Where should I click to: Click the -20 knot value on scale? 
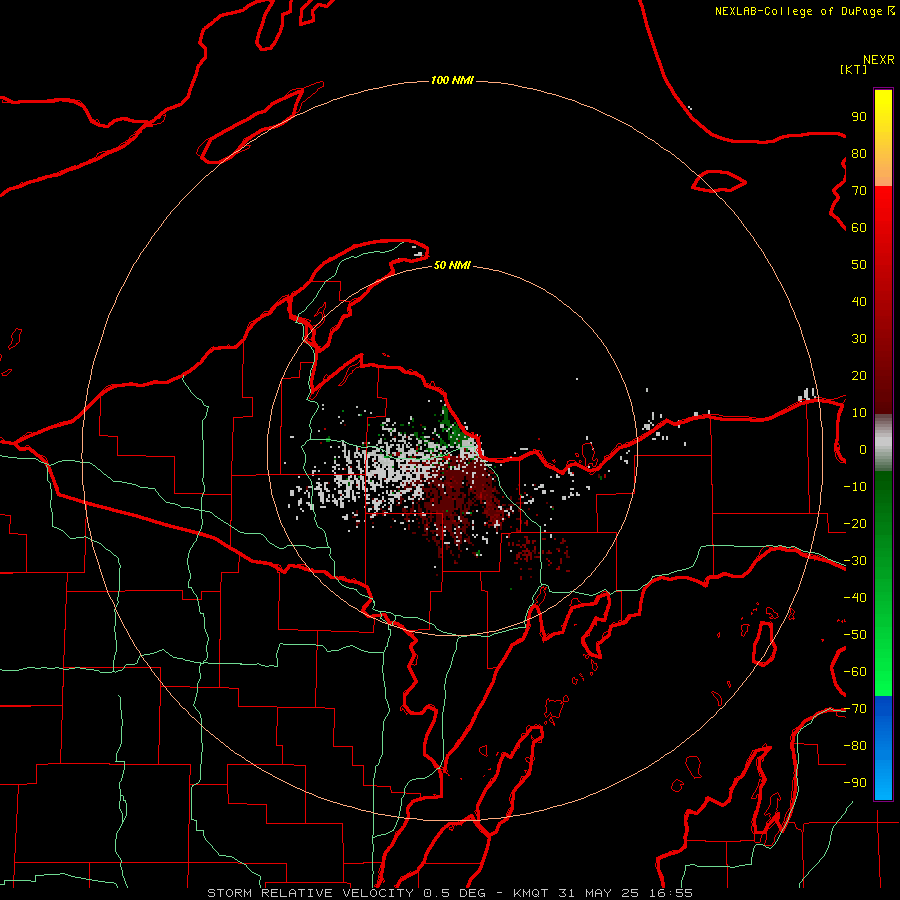pos(855,524)
